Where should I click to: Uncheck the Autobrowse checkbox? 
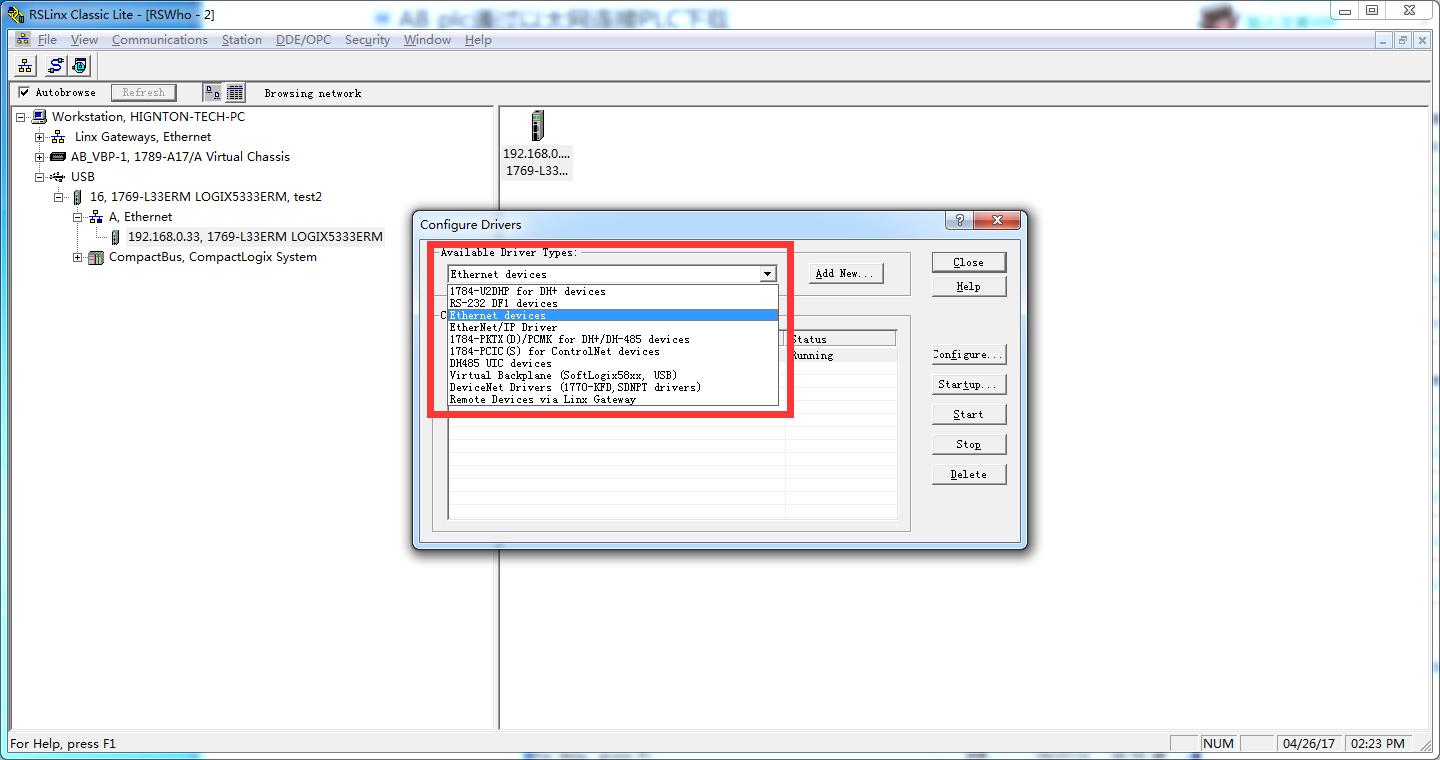click(x=25, y=93)
